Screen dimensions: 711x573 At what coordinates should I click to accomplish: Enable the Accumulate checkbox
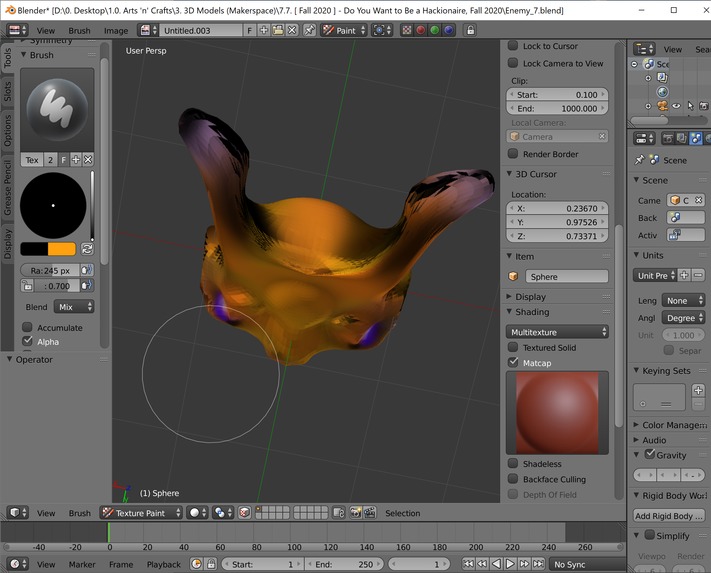tap(27, 327)
